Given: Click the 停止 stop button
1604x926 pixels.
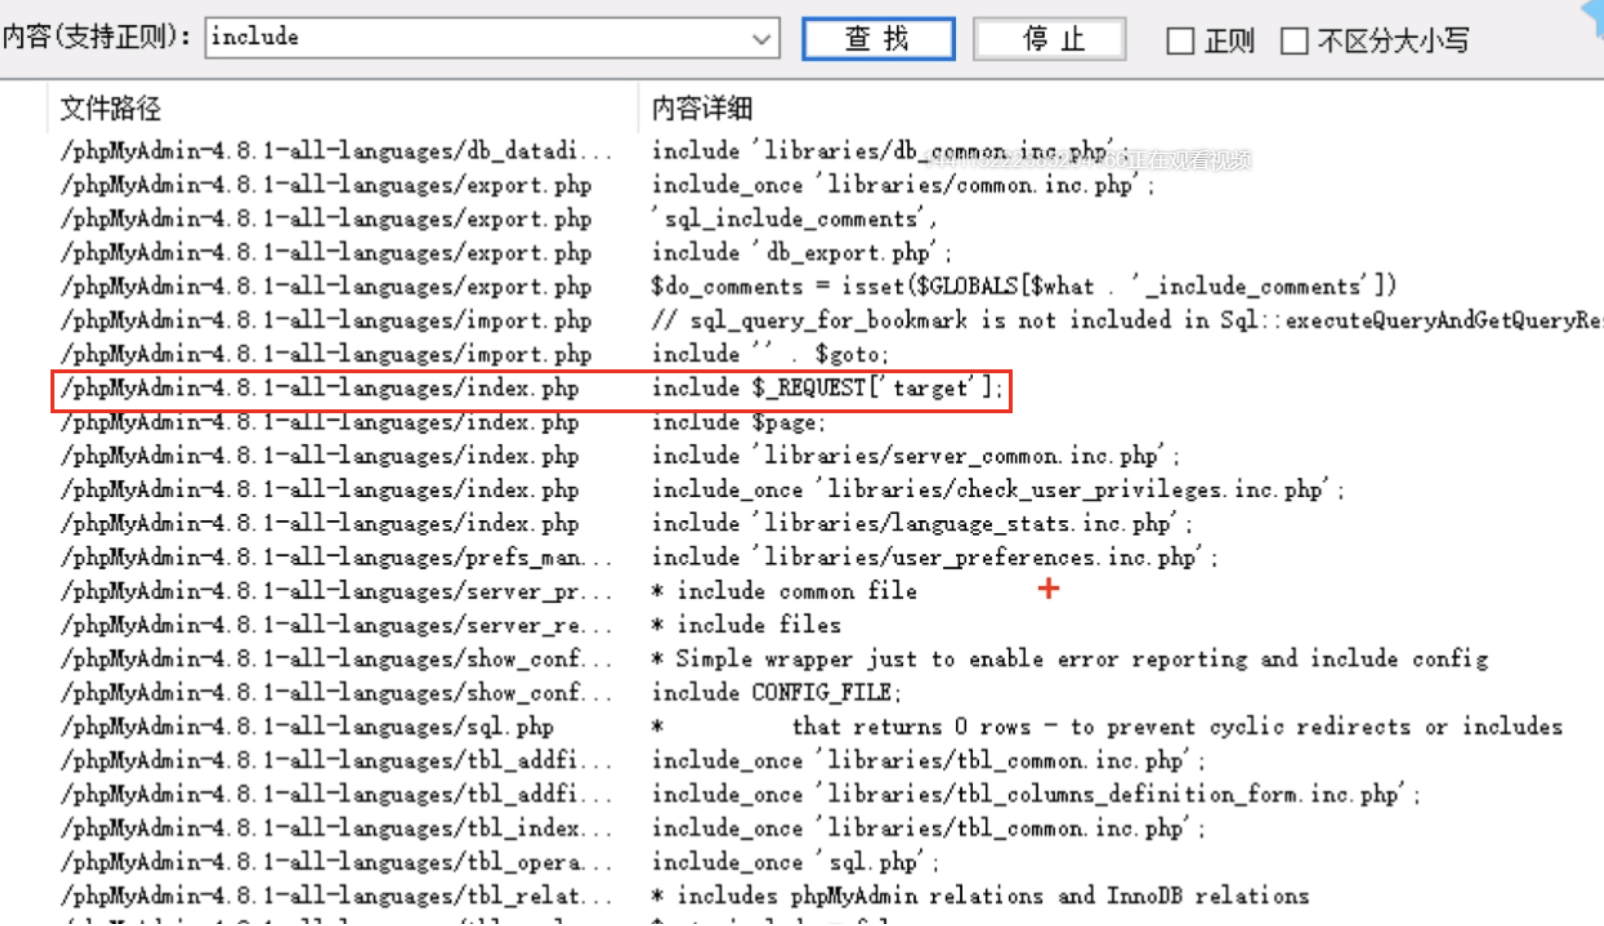Looking at the screenshot, I should click(x=1050, y=39).
